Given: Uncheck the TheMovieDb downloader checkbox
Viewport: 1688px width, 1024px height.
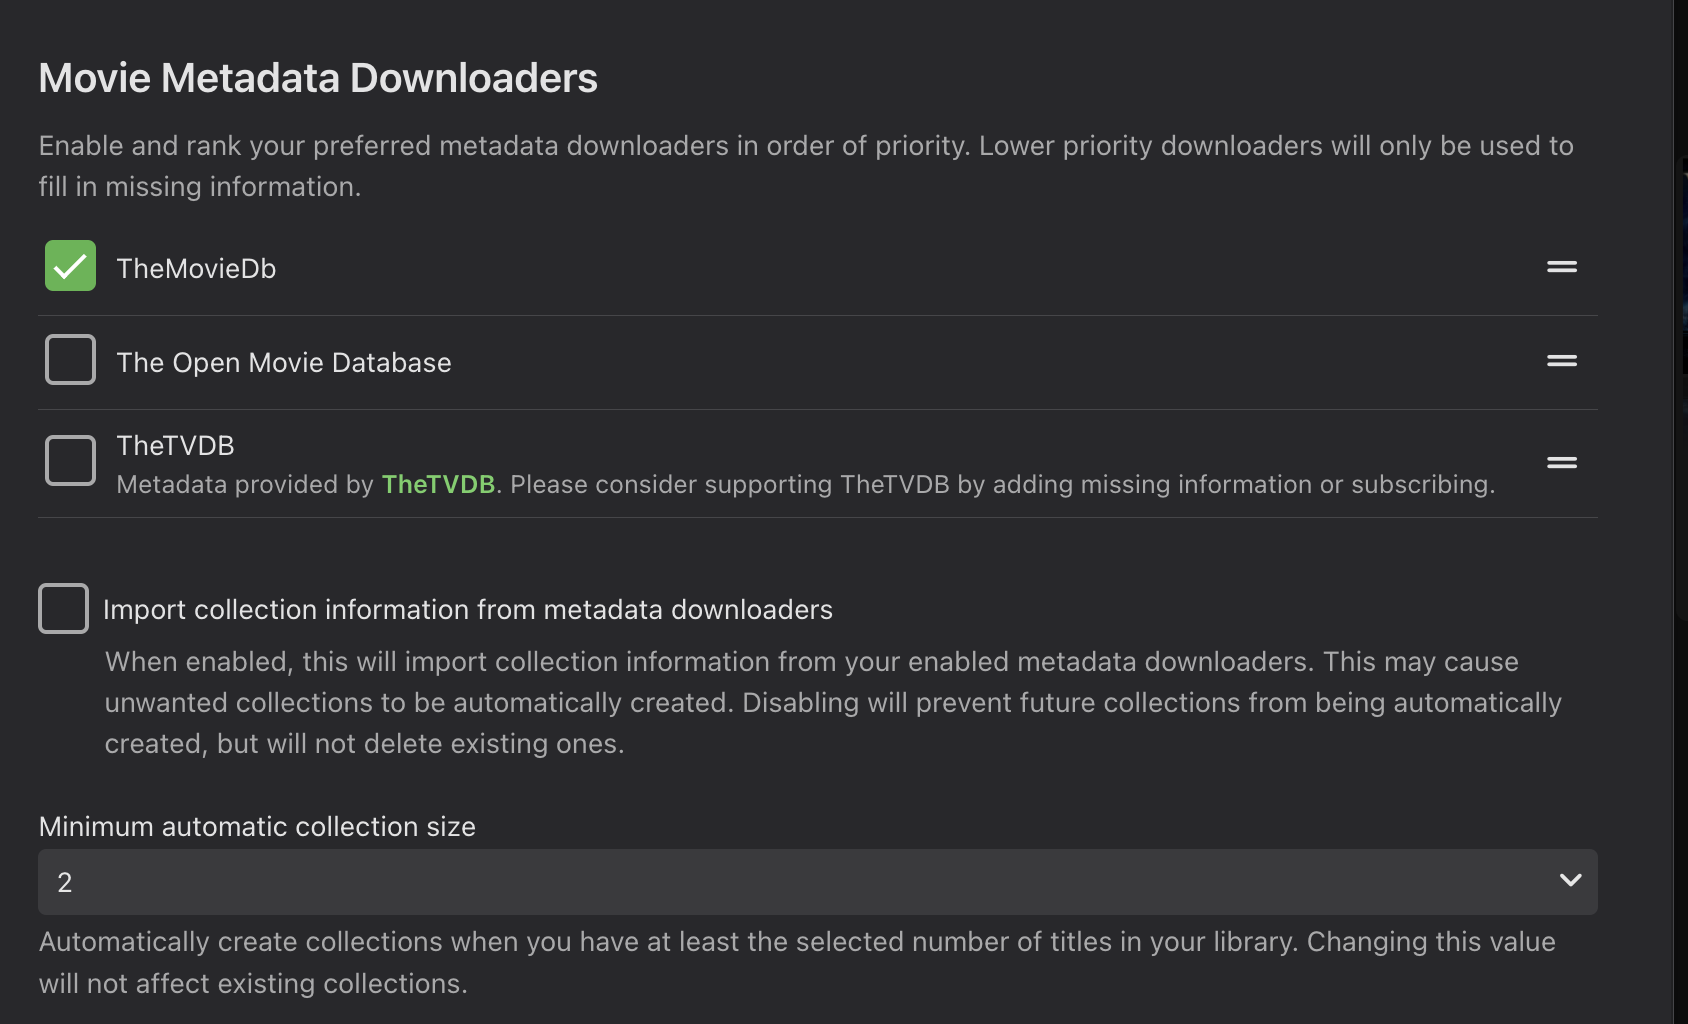Looking at the screenshot, I should 70,266.
